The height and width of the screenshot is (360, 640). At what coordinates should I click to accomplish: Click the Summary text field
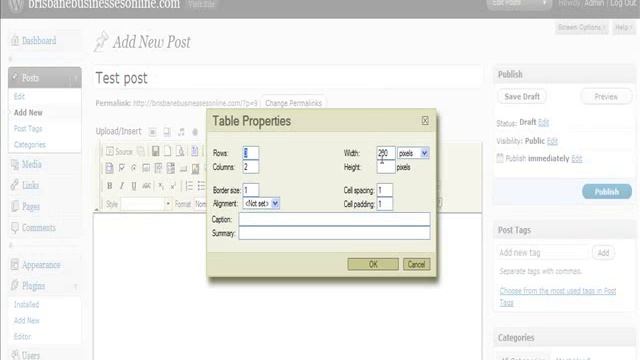pyautogui.click(x=334, y=233)
